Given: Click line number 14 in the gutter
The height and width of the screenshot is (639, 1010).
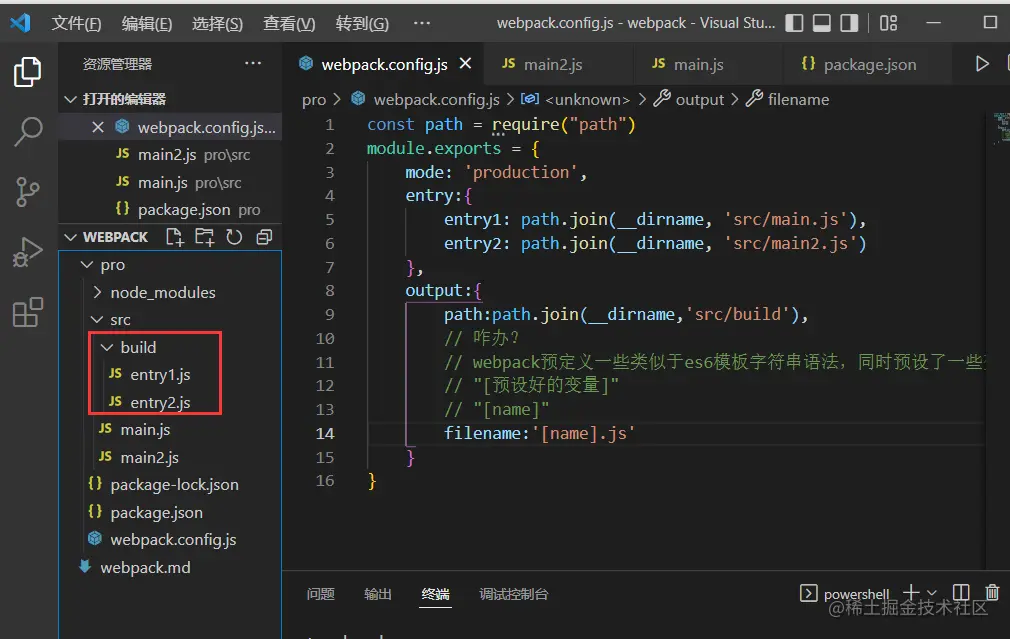Looking at the screenshot, I should [x=325, y=434].
